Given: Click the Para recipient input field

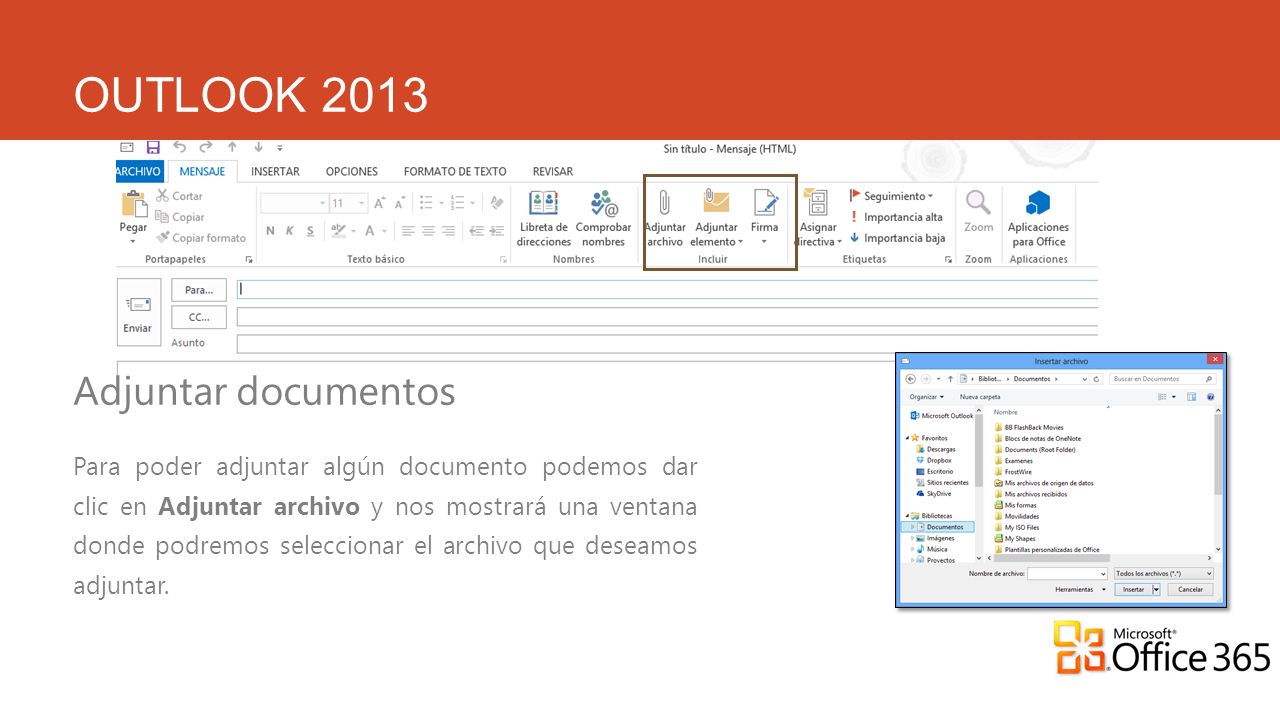Looking at the screenshot, I should (x=667, y=290).
